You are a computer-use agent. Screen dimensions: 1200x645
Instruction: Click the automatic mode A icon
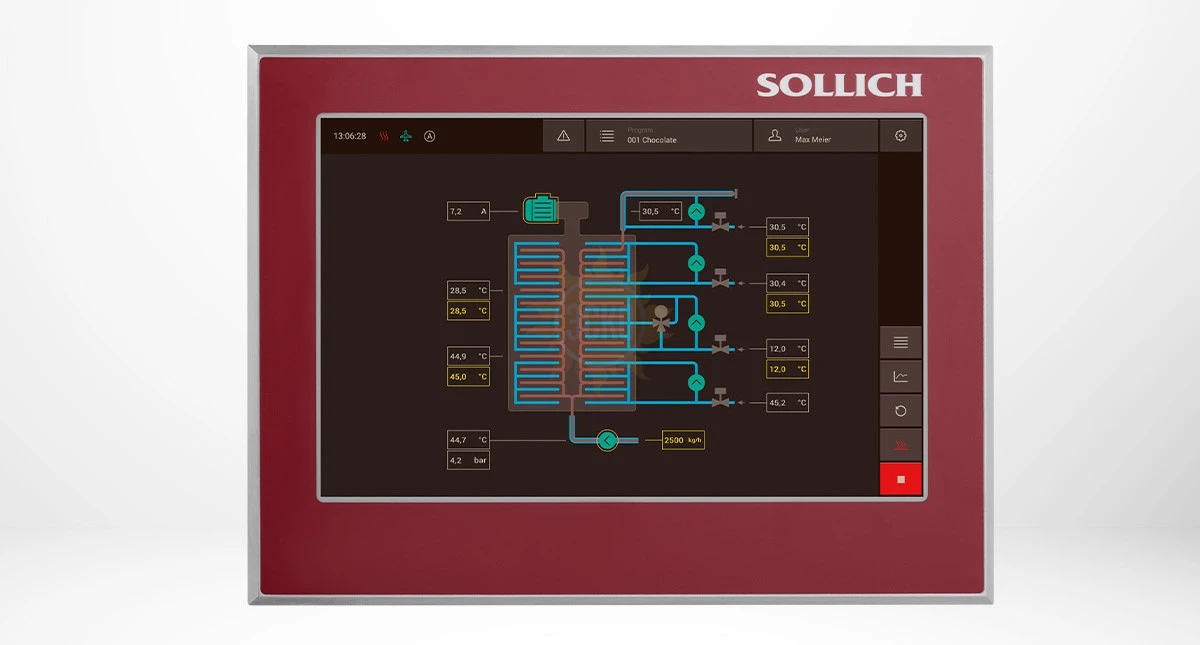click(430, 136)
